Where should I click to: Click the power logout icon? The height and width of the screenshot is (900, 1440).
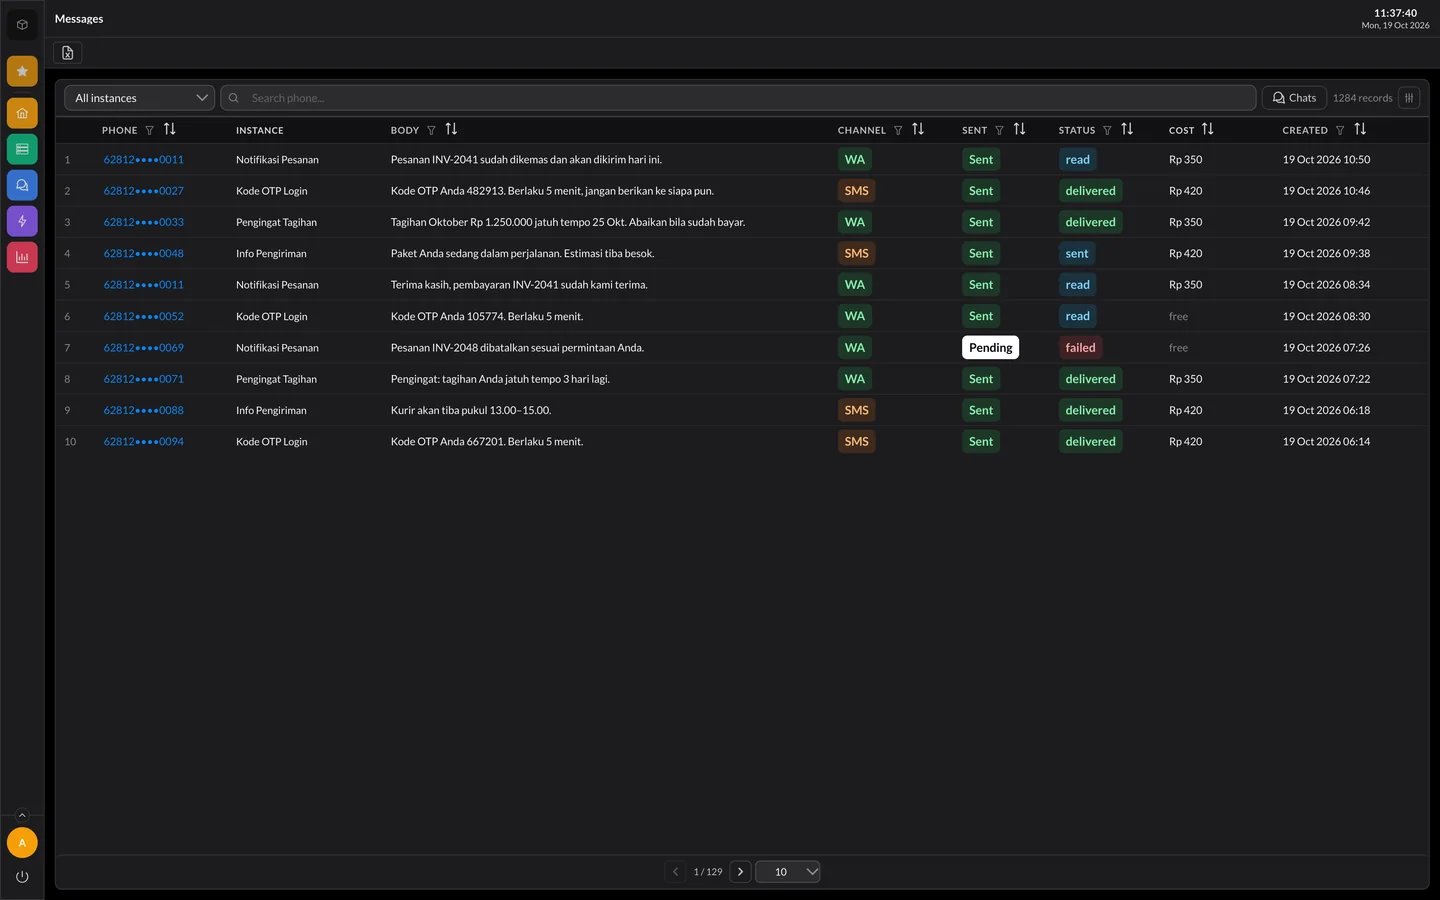(x=22, y=877)
